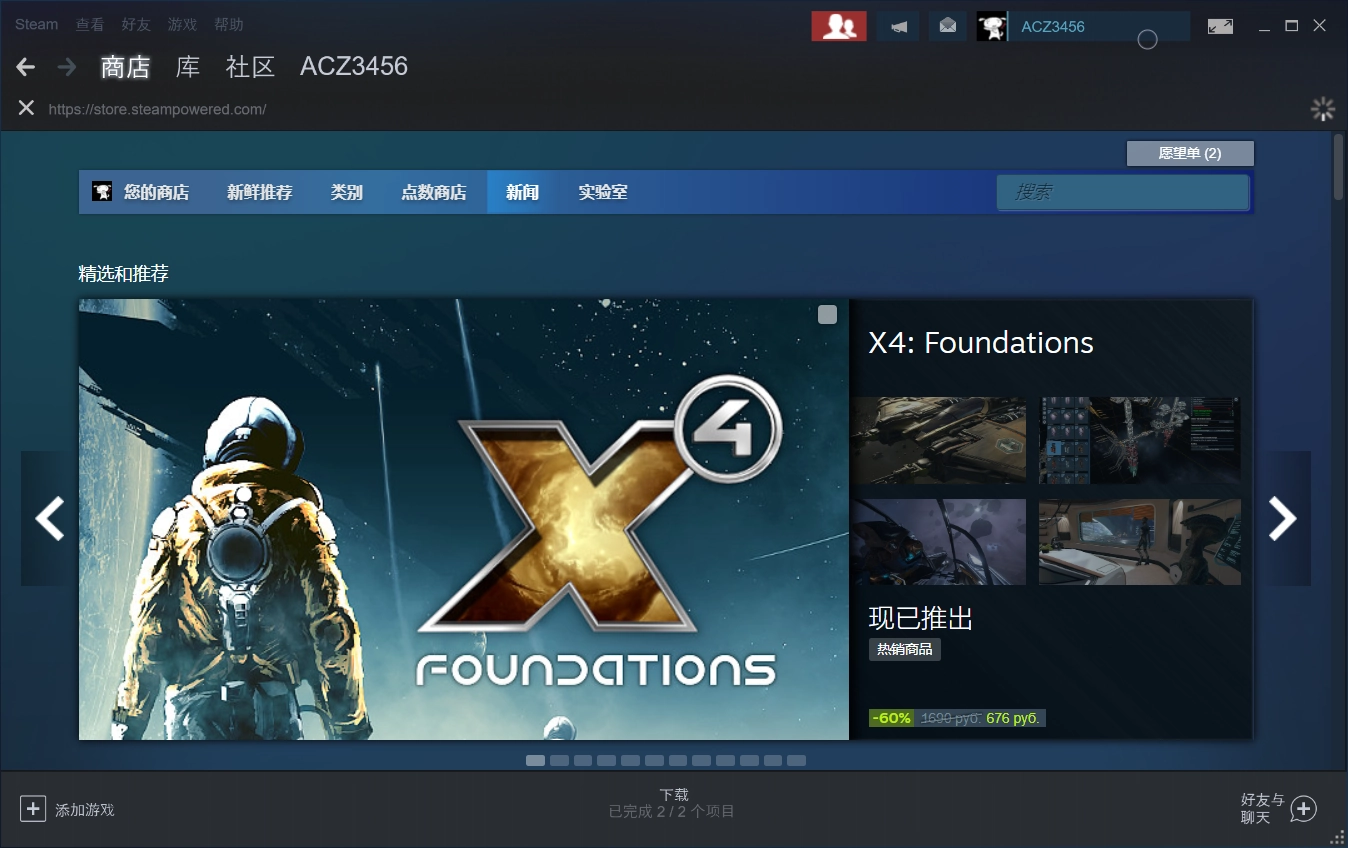The height and width of the screenshot is (848, 1348).
Task: Open the inbox envelope icon
Action: pyautogui.click(x=947, y=27)
